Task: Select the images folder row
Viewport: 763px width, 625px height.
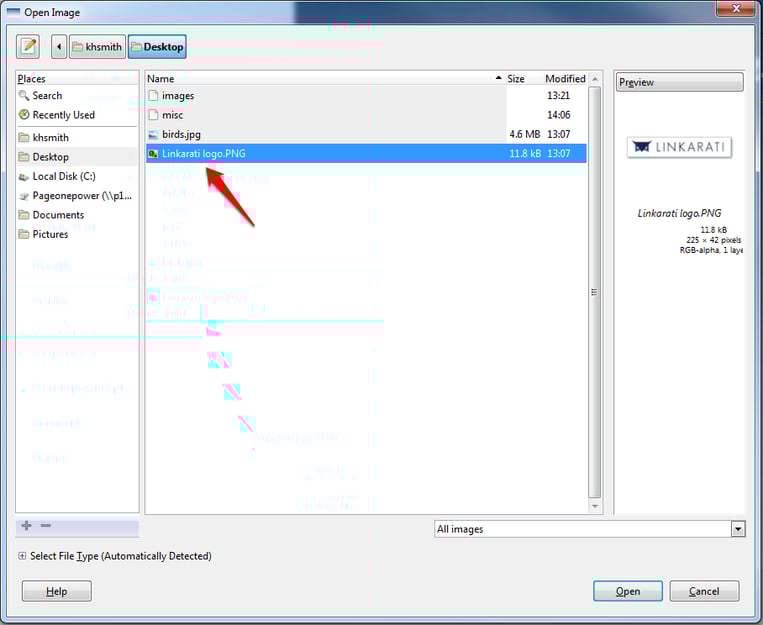Action: click(x=366, y=95)
